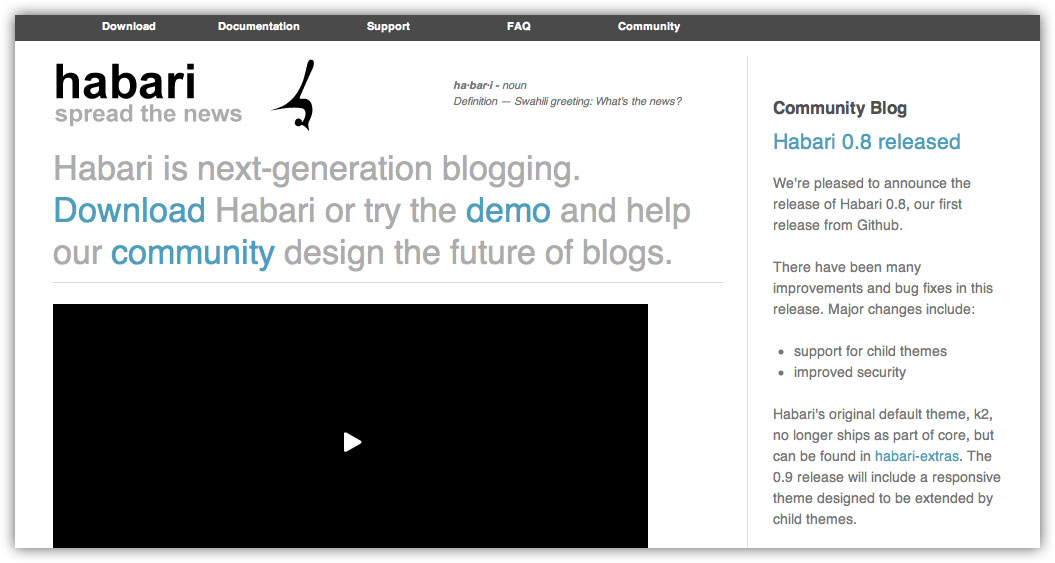Open the demo link in the headline

coord(508,210)
